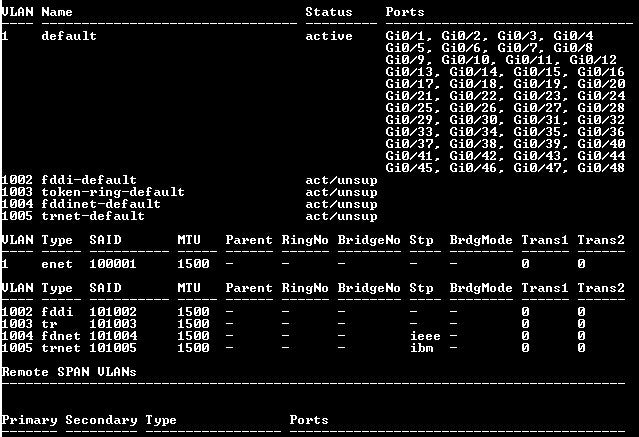
Task: Click MTU value 1500 in fdnet row
Action: coord(193,336)
